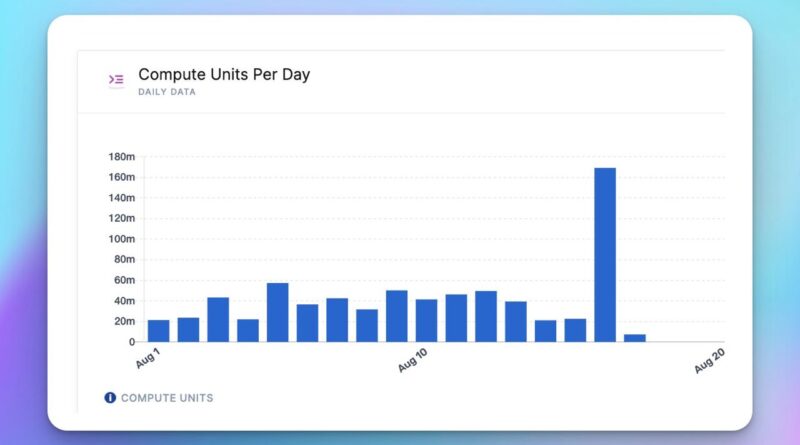
Task: Click the 100m y-axis label
Action: point(121,239)
